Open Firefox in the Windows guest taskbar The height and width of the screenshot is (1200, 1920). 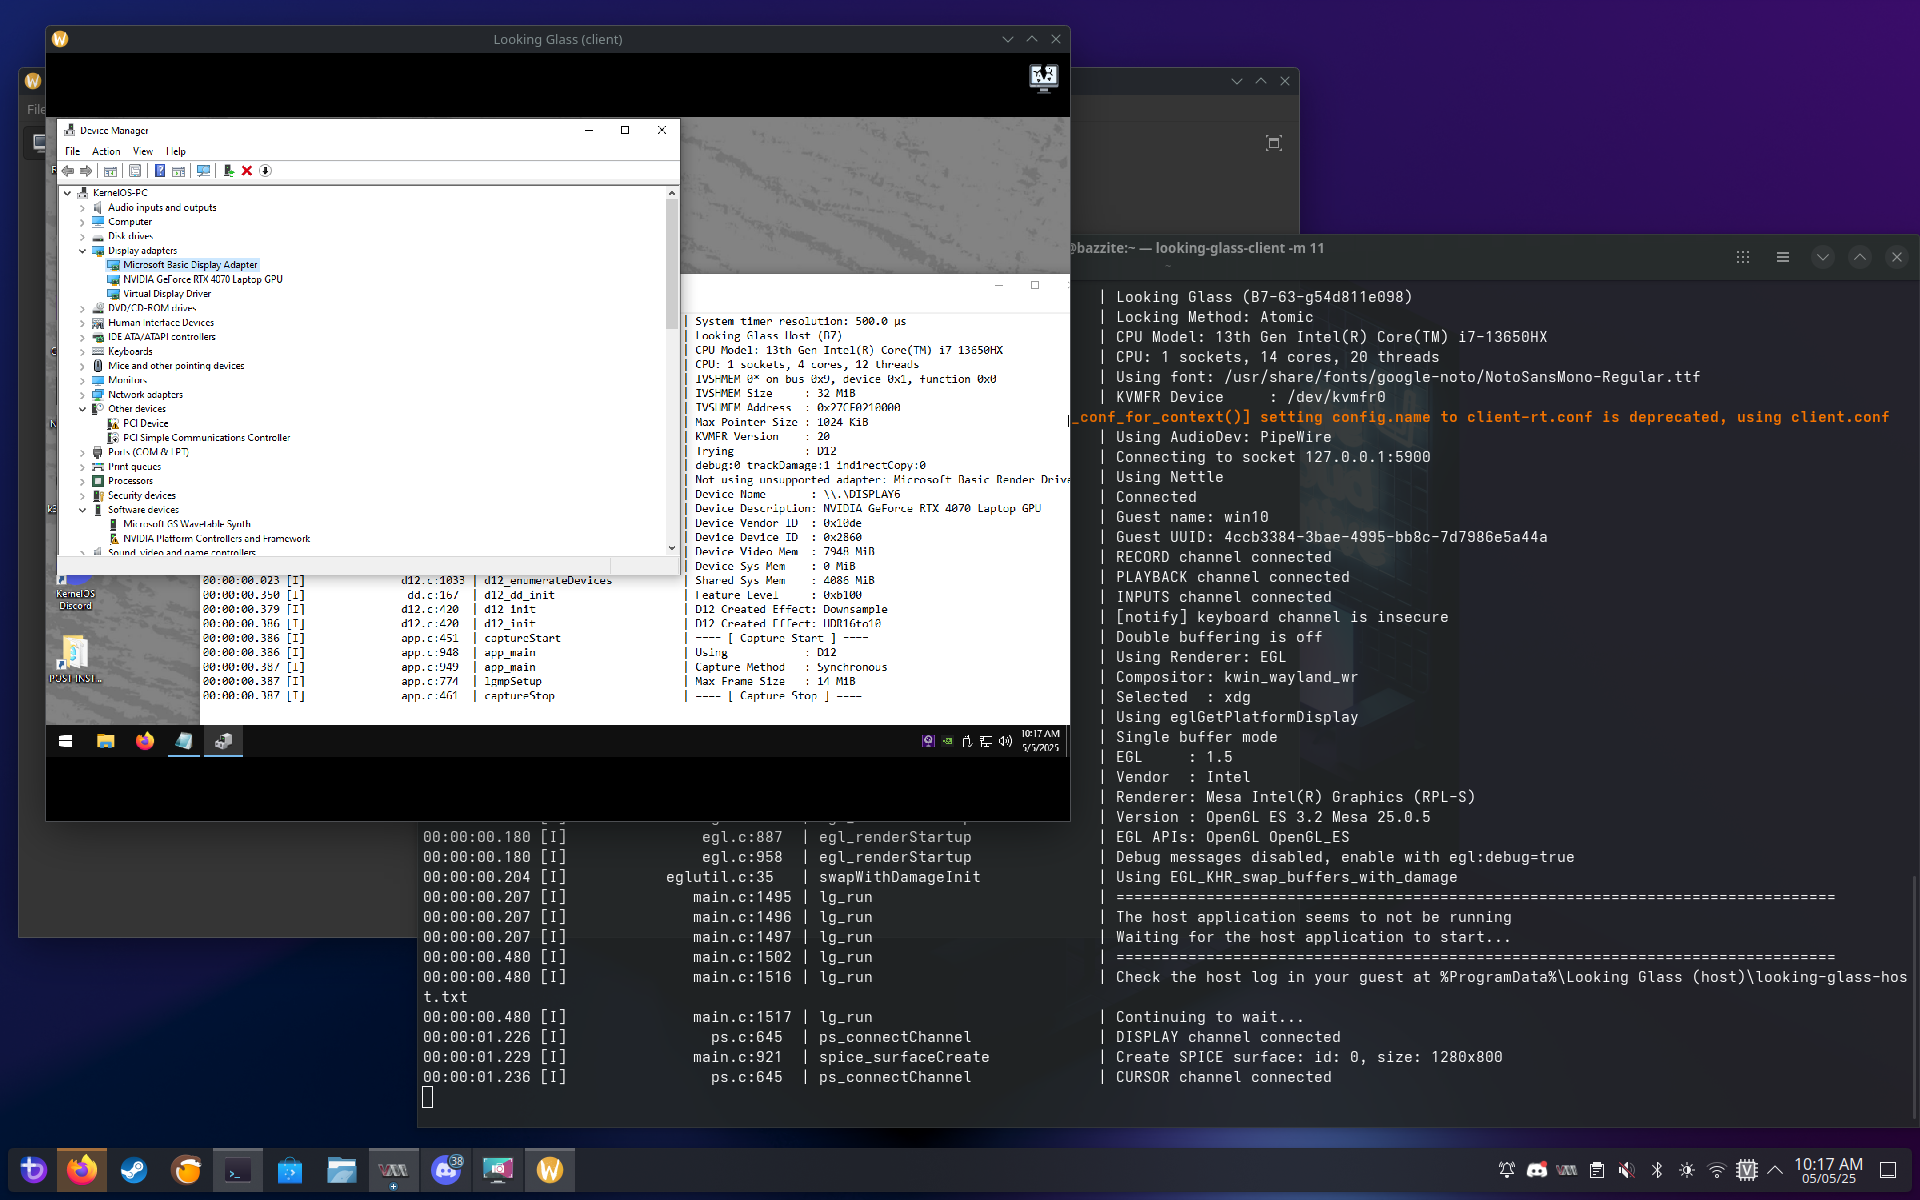pyautogui.click(x=145, y=741)
